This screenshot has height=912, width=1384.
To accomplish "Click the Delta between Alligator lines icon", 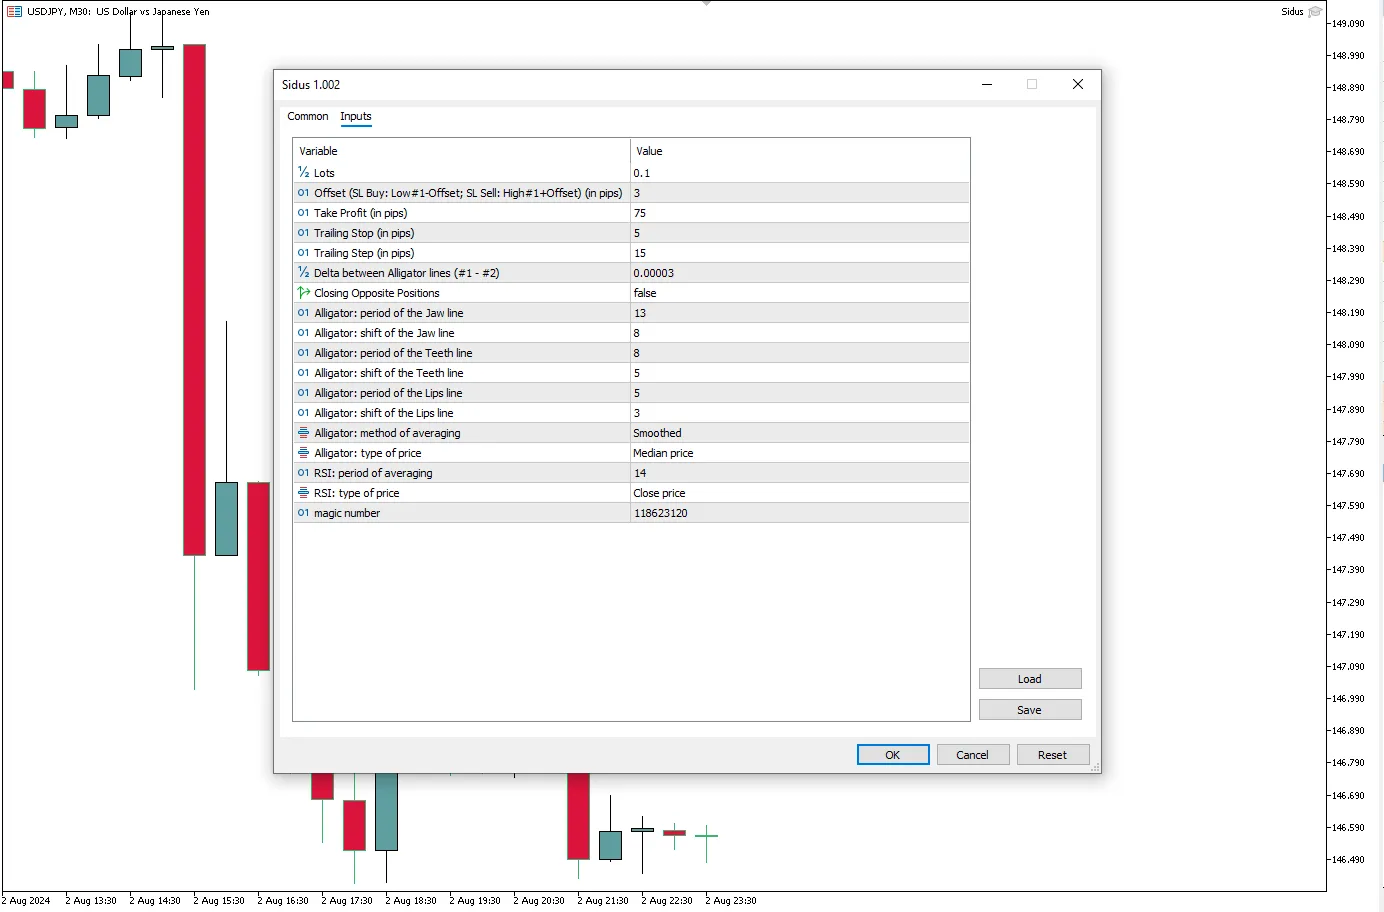I will pyautogui.click(x=303, y=273).
